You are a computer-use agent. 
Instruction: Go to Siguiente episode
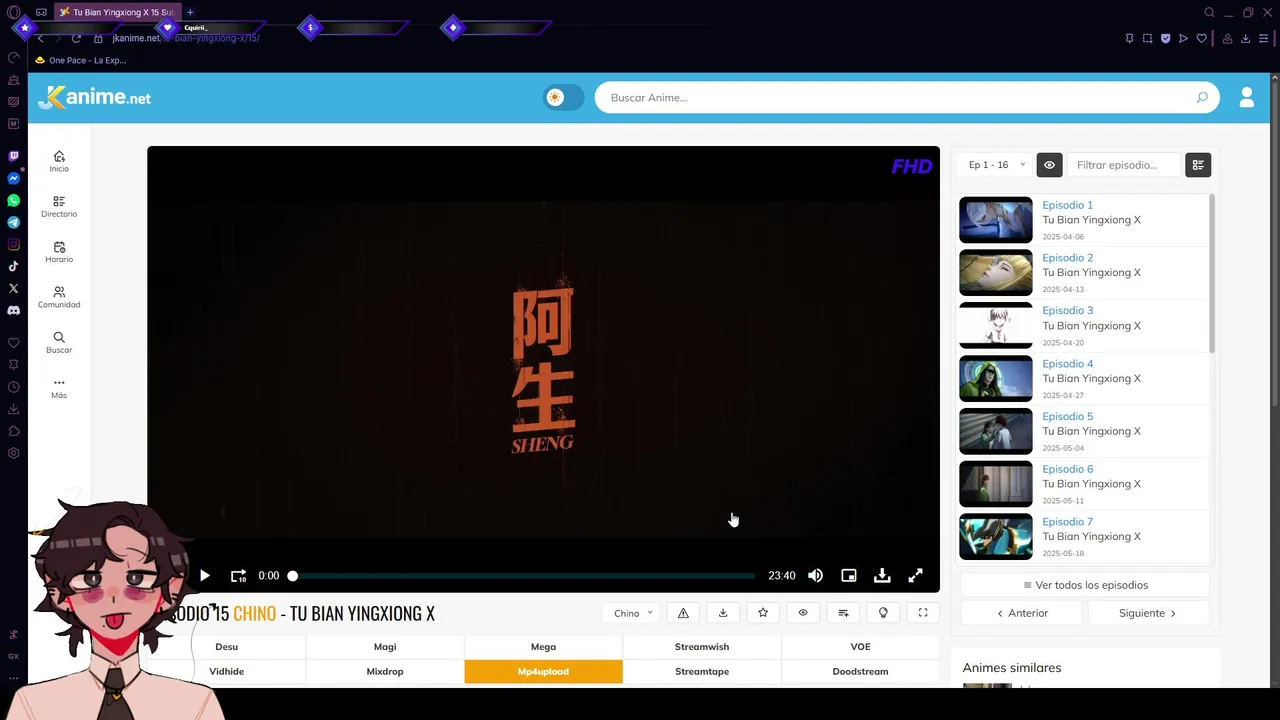pos(1148,613)
